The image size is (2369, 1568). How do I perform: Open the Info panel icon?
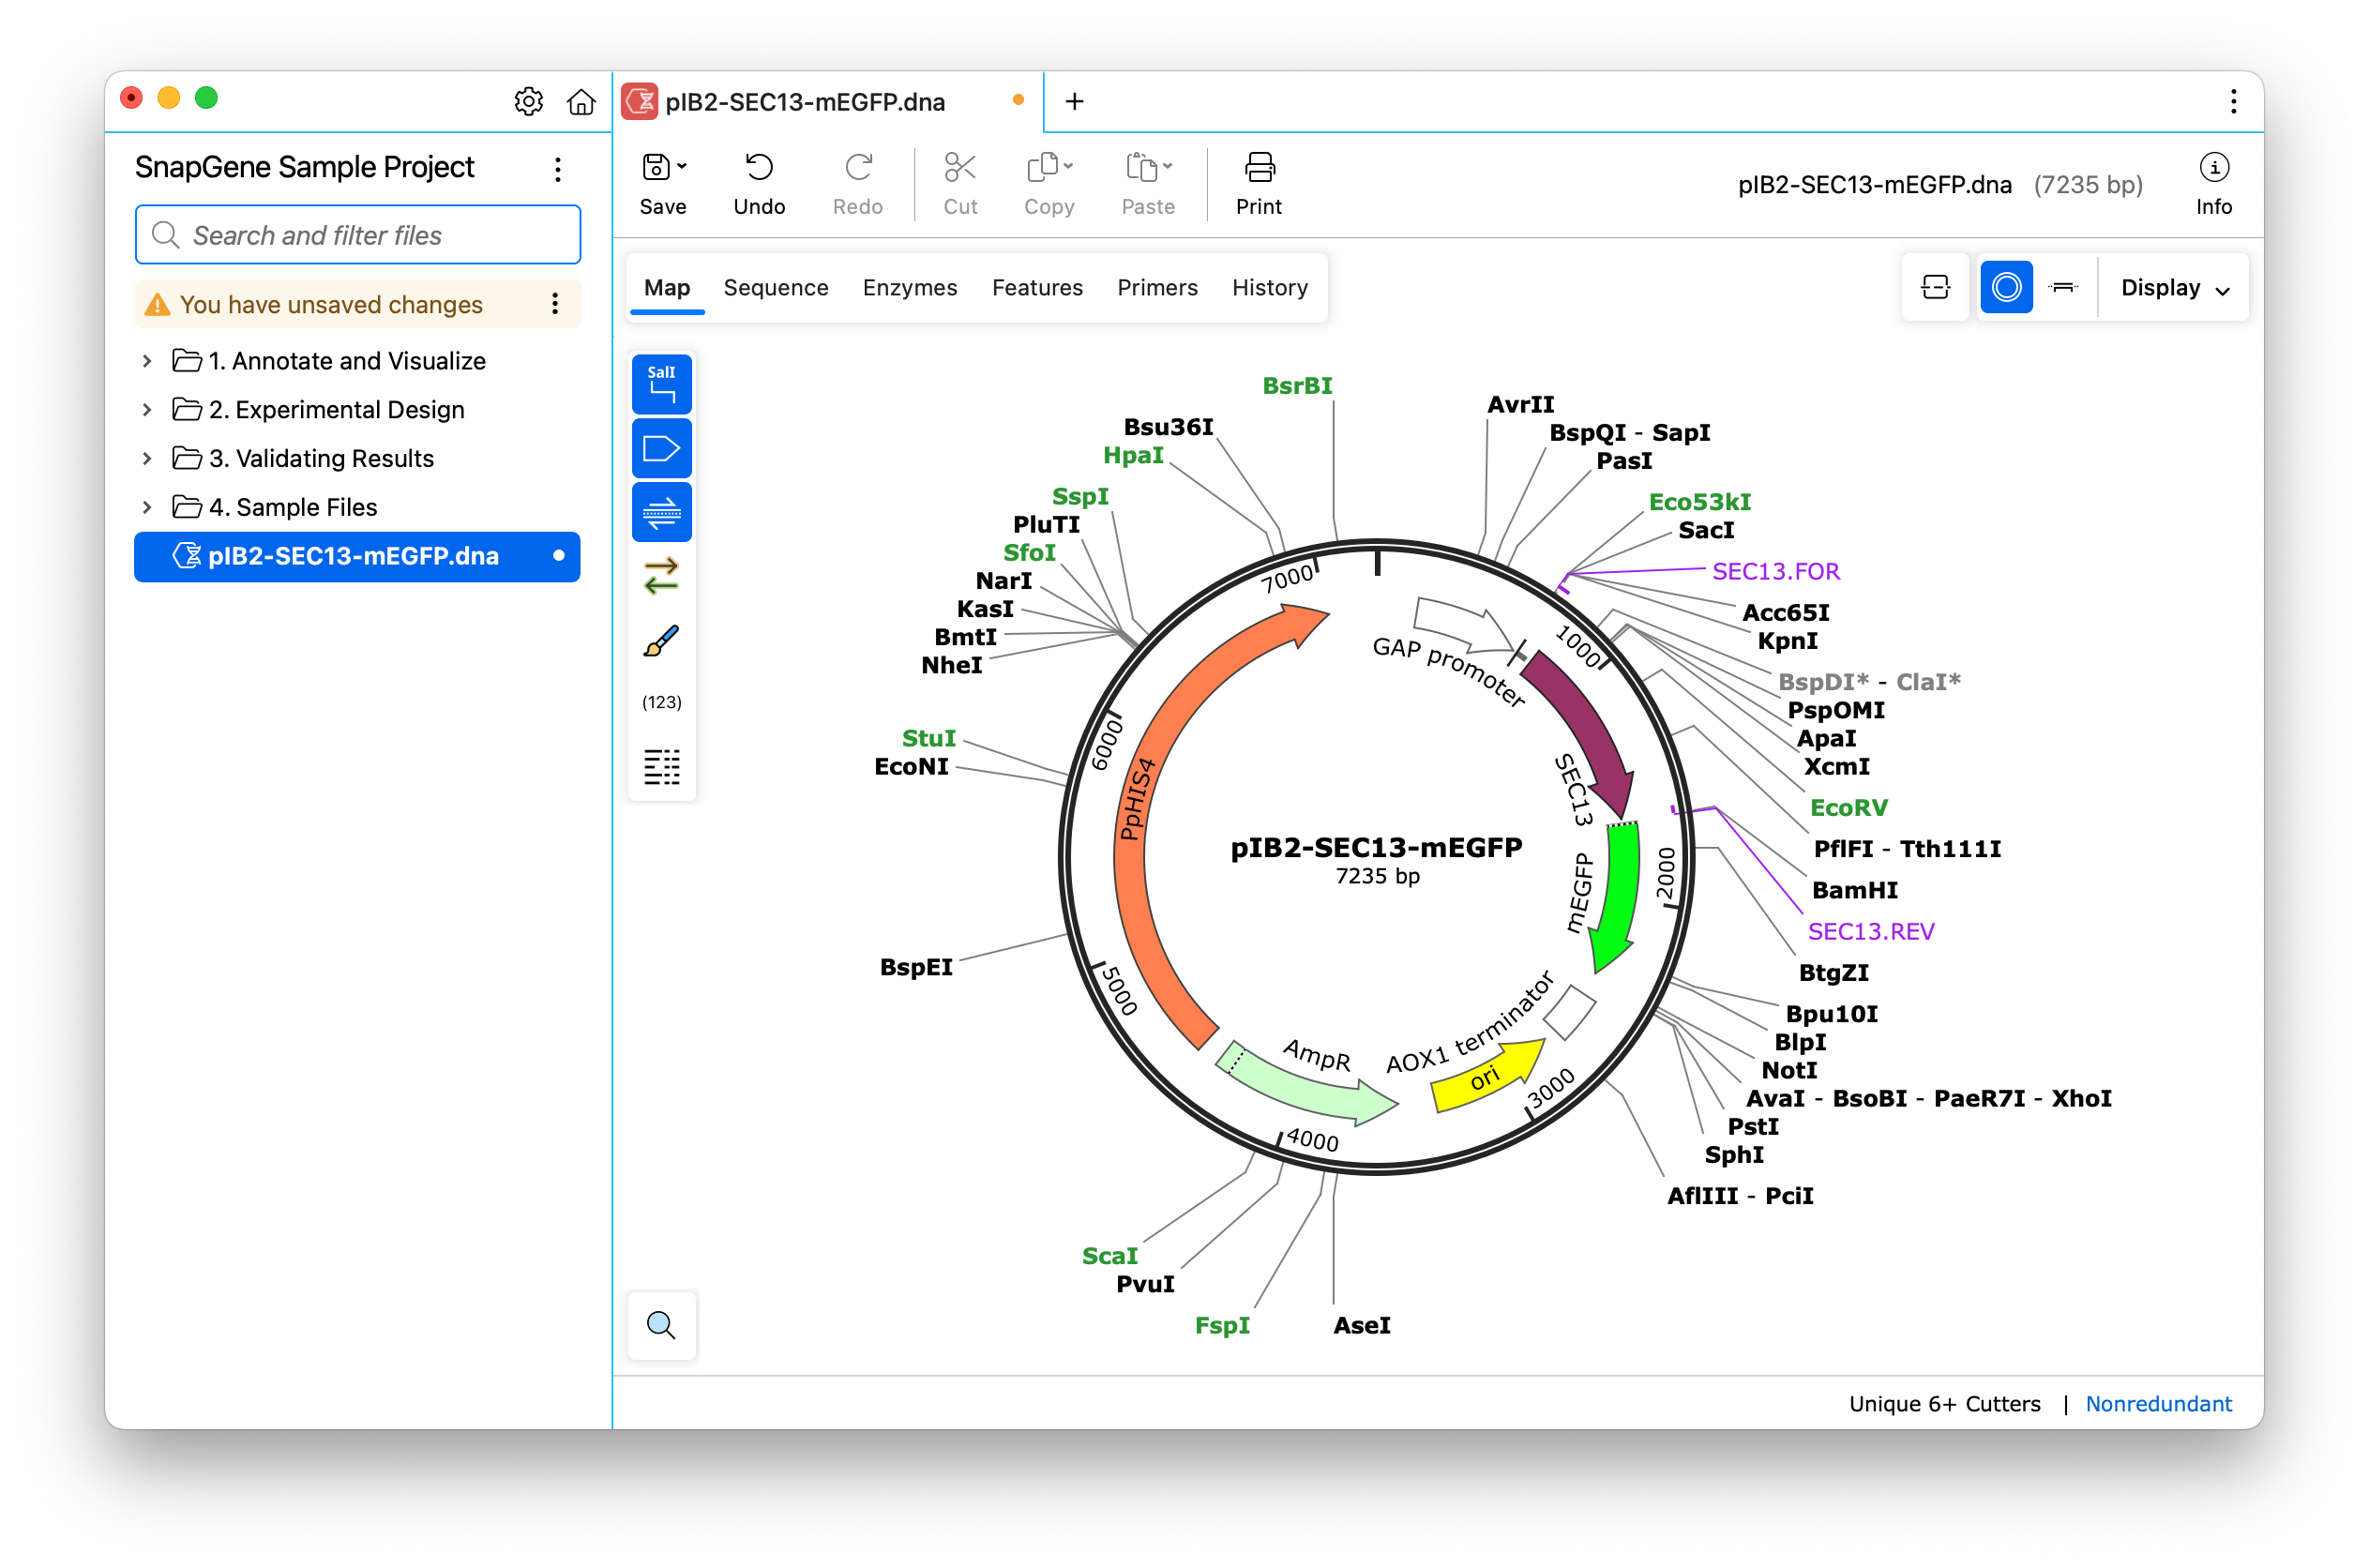click(2213, 168)
